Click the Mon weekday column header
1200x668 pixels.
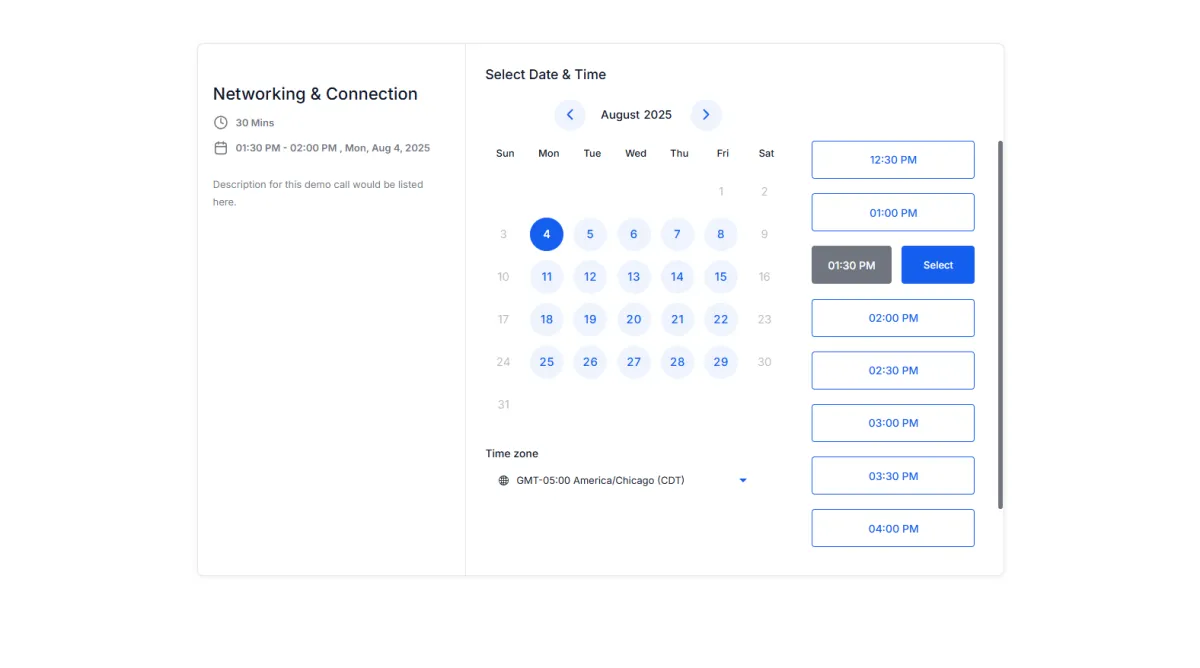coord(549,154)
